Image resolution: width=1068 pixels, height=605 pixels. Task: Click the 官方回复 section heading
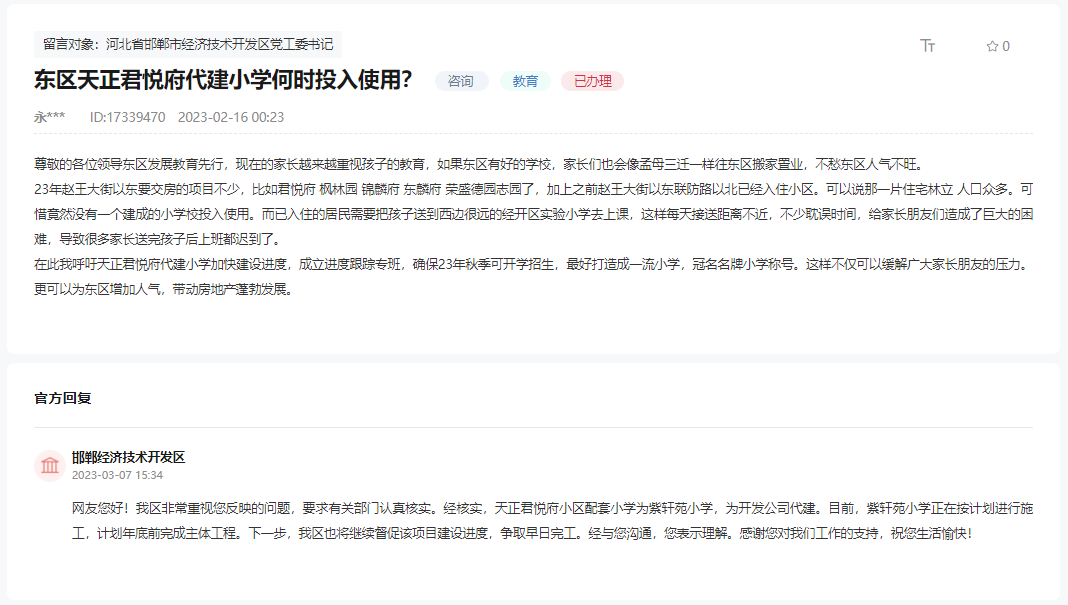(63, 398)
